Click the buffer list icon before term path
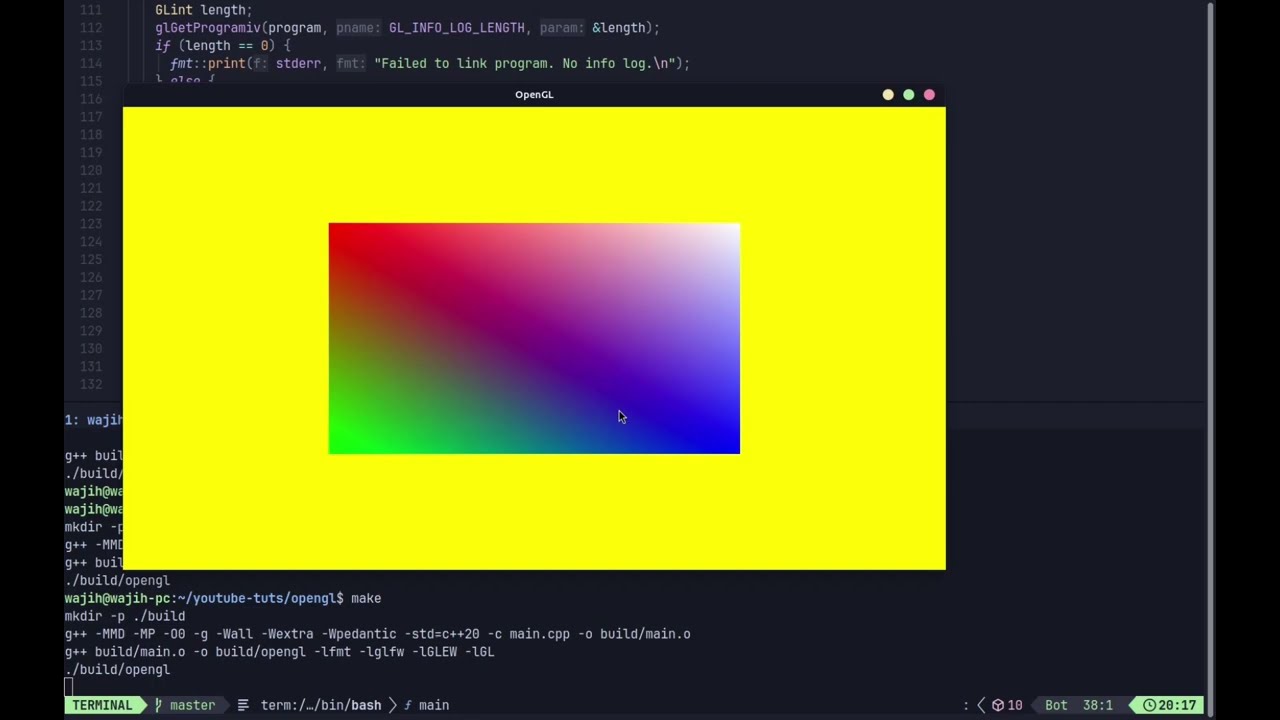The image size is (1280, 720). (x=243, y=705)
